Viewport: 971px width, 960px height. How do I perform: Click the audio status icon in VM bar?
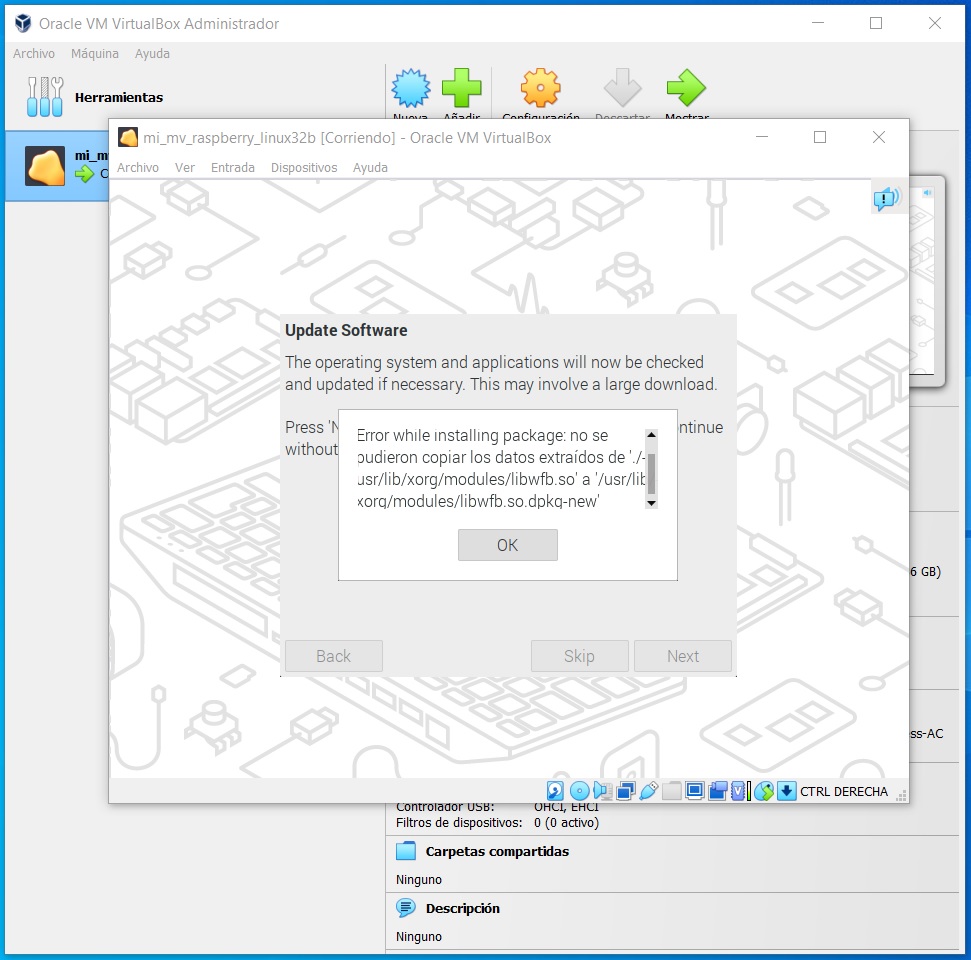[602, 791]
